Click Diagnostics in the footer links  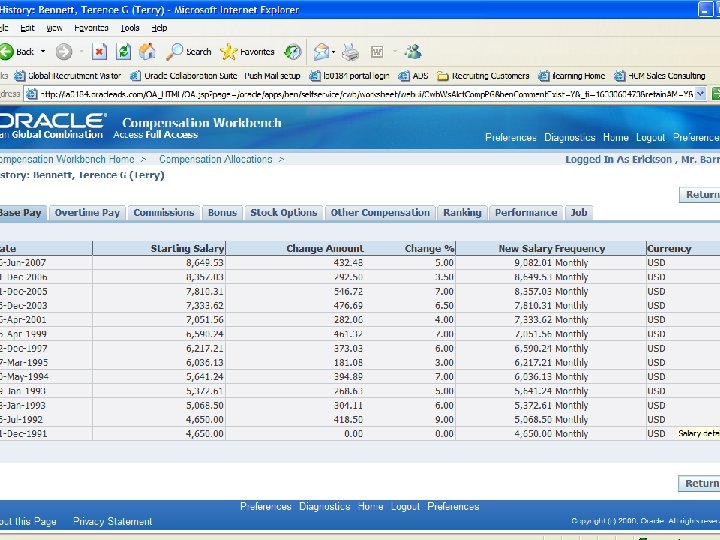click(x=325, y=506)
